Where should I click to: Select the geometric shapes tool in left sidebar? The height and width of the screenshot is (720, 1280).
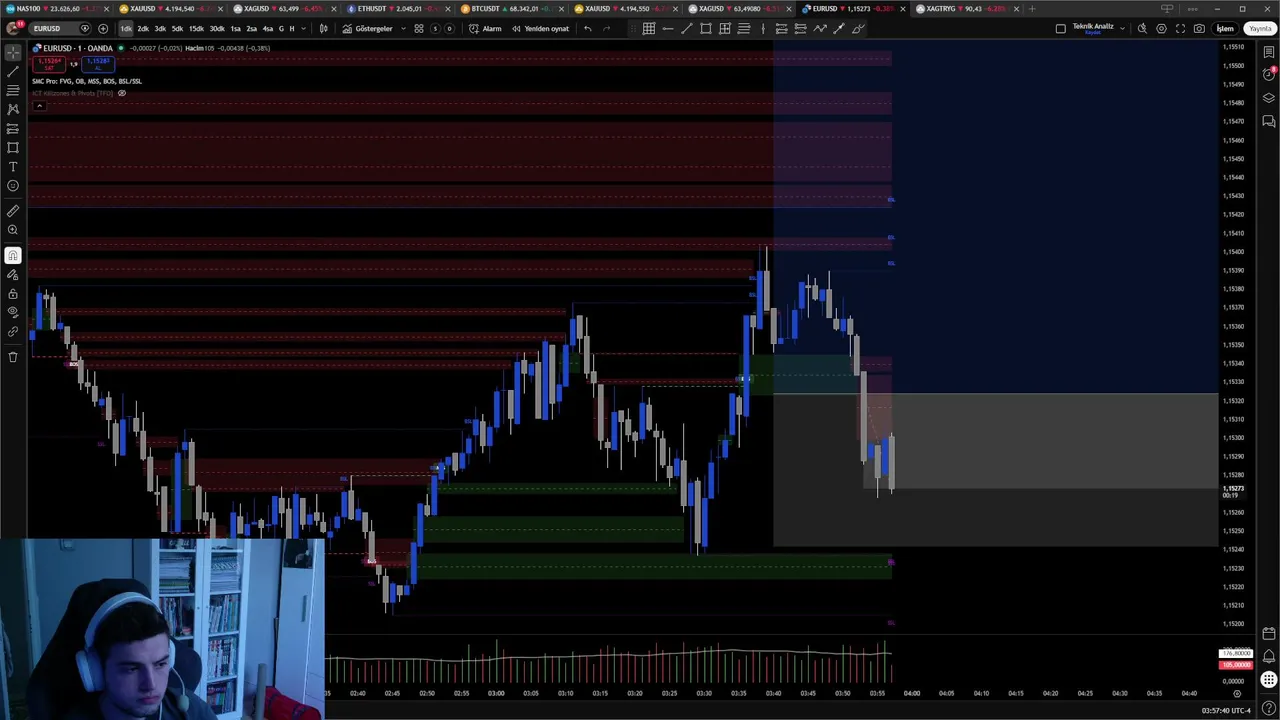[x=13, y=147]
